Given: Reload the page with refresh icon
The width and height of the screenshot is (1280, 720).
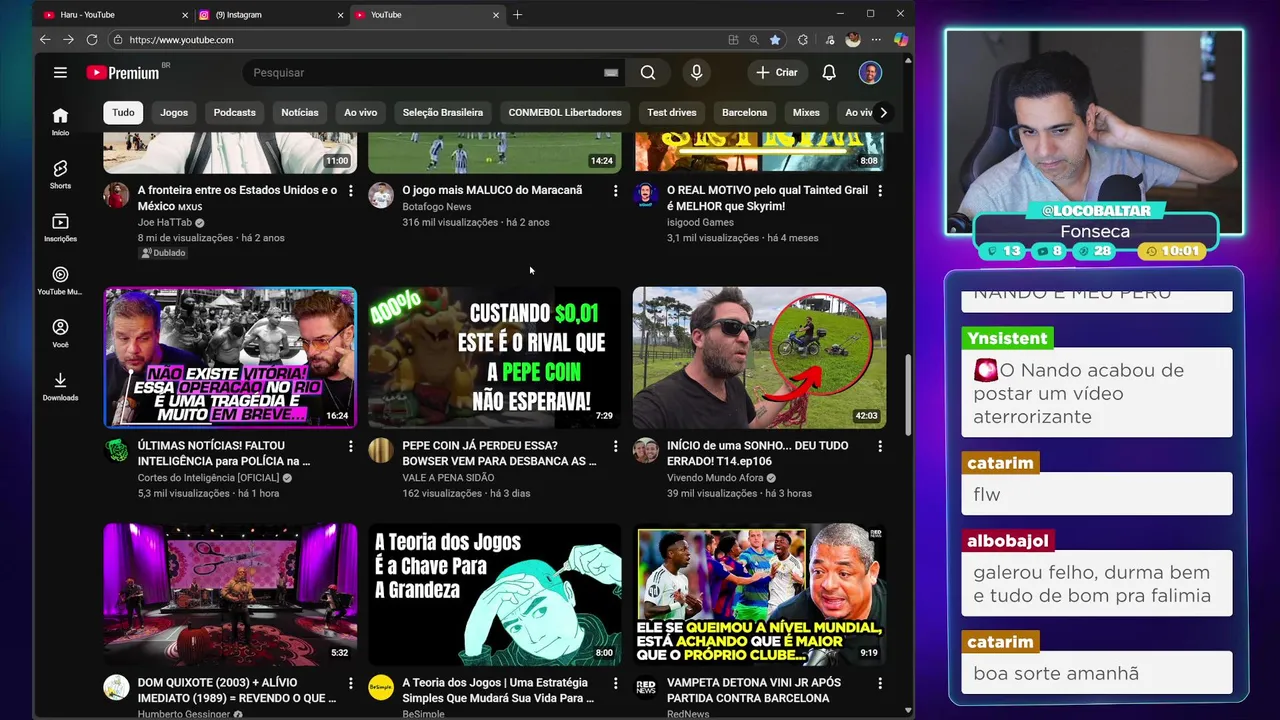Looking at the screenshot, I should click(92, 40).
